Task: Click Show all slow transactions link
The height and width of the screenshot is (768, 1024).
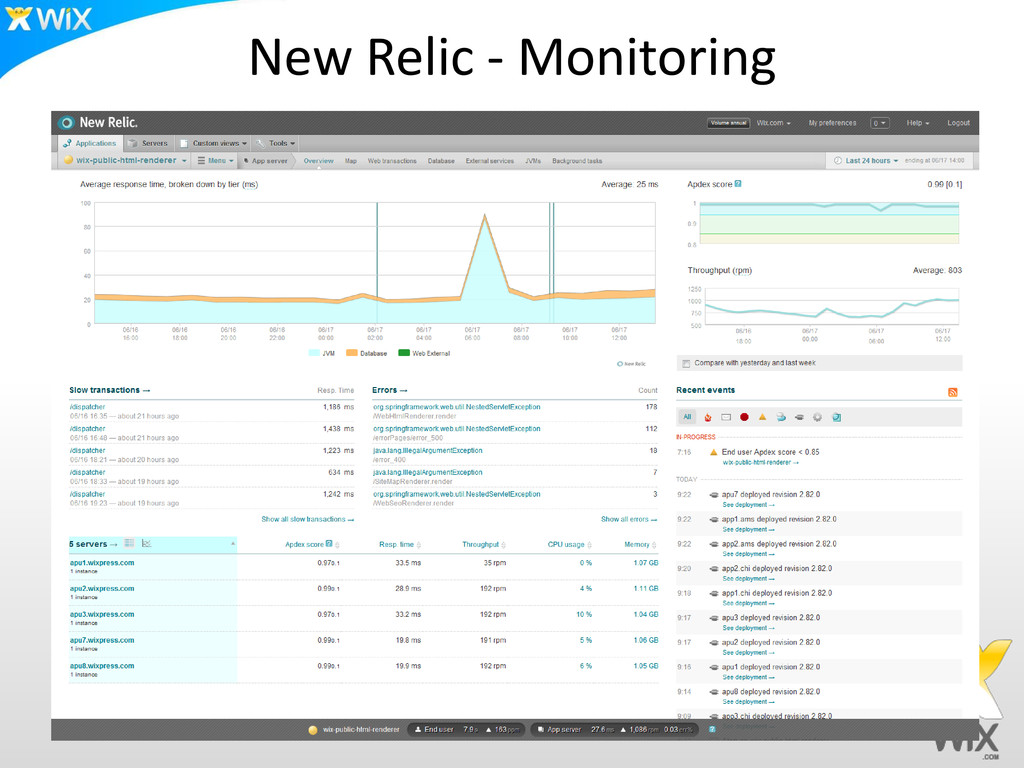Action: point(308,520)
